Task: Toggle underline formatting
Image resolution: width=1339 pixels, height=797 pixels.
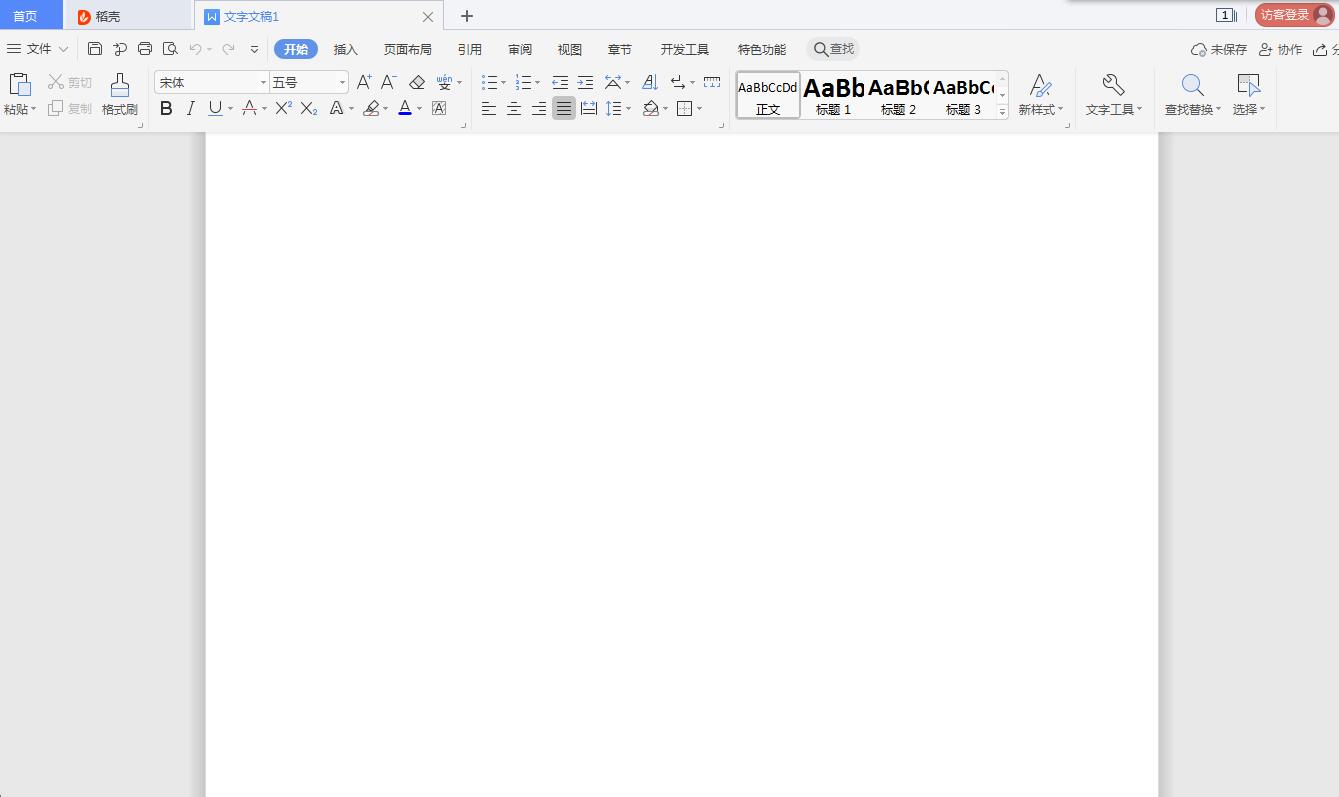Action: point(215,108)
